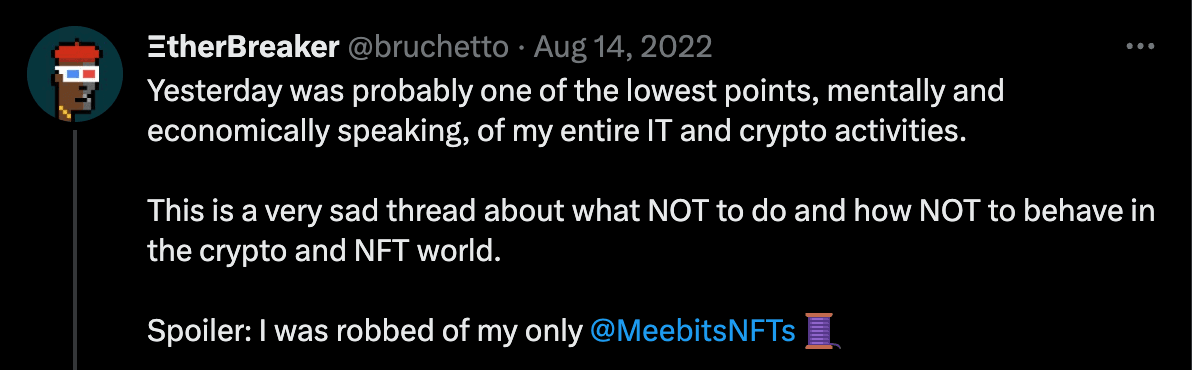Click the line starting "Yesterday was probably"
The image size is (1192, 370).
575,91
